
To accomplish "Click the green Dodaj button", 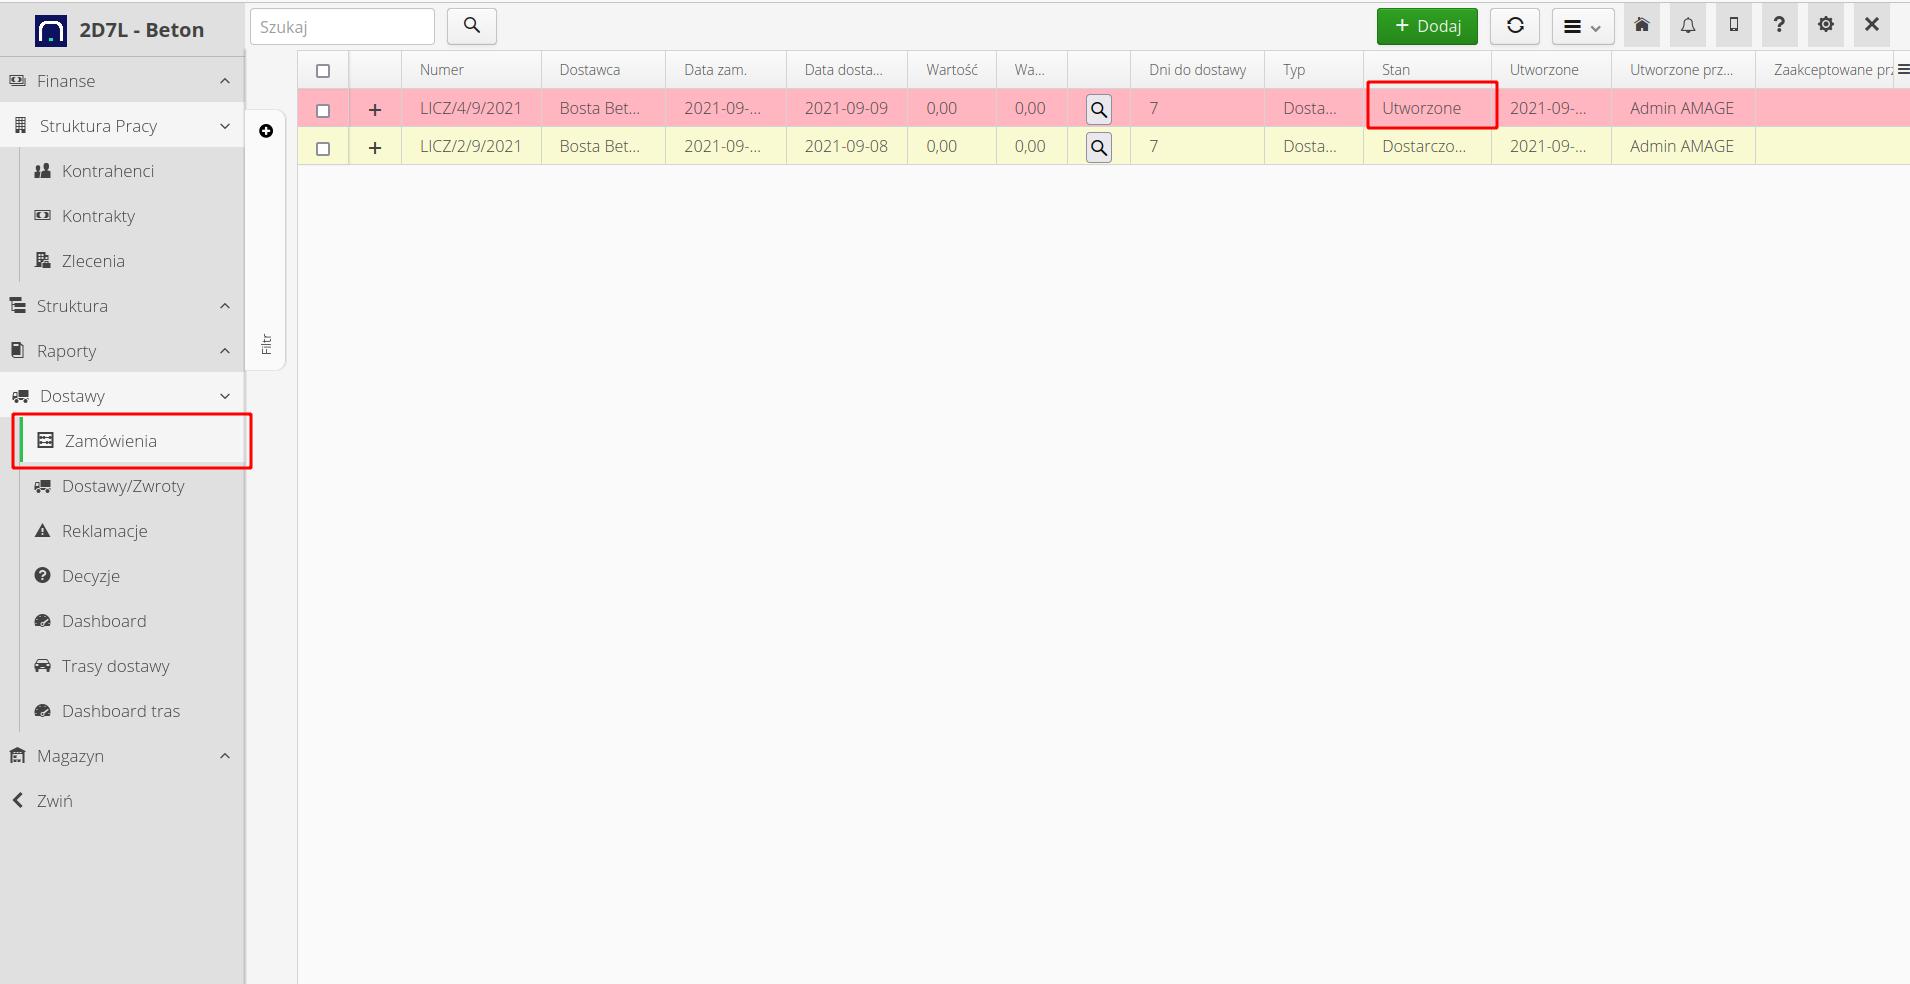I will [1426, 26].
